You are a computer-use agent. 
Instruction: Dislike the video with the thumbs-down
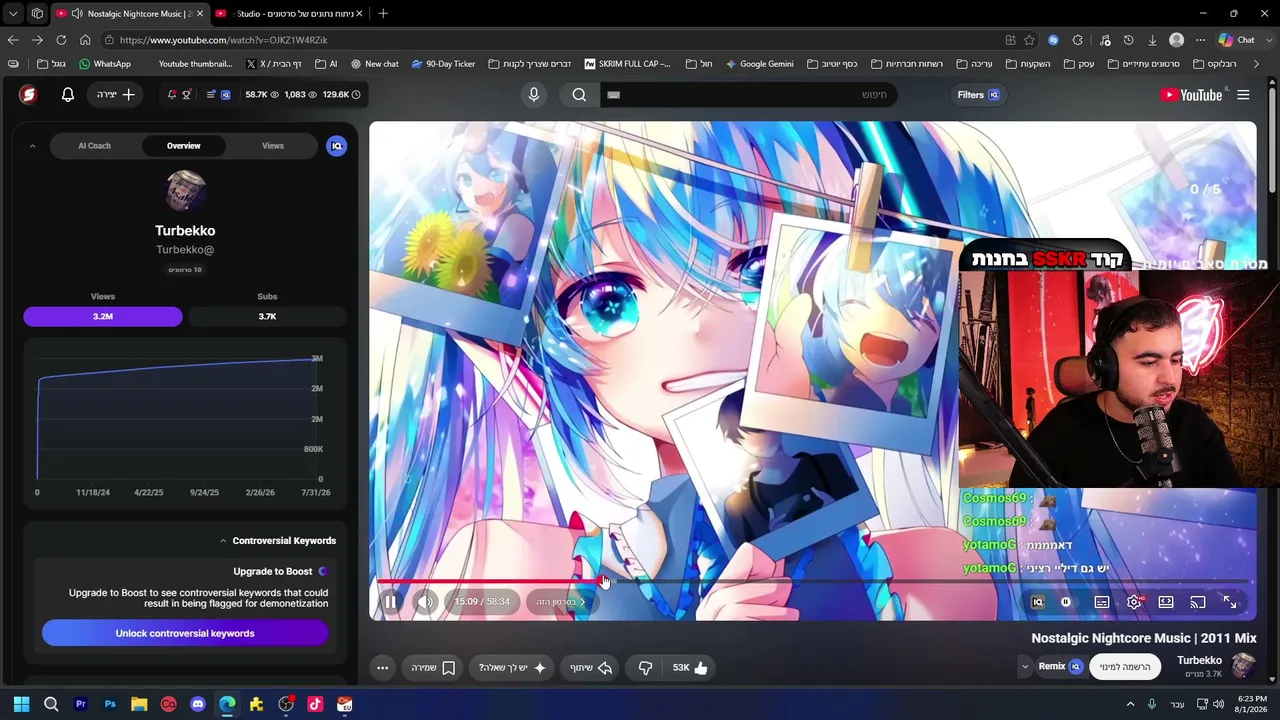click(646, 668)
